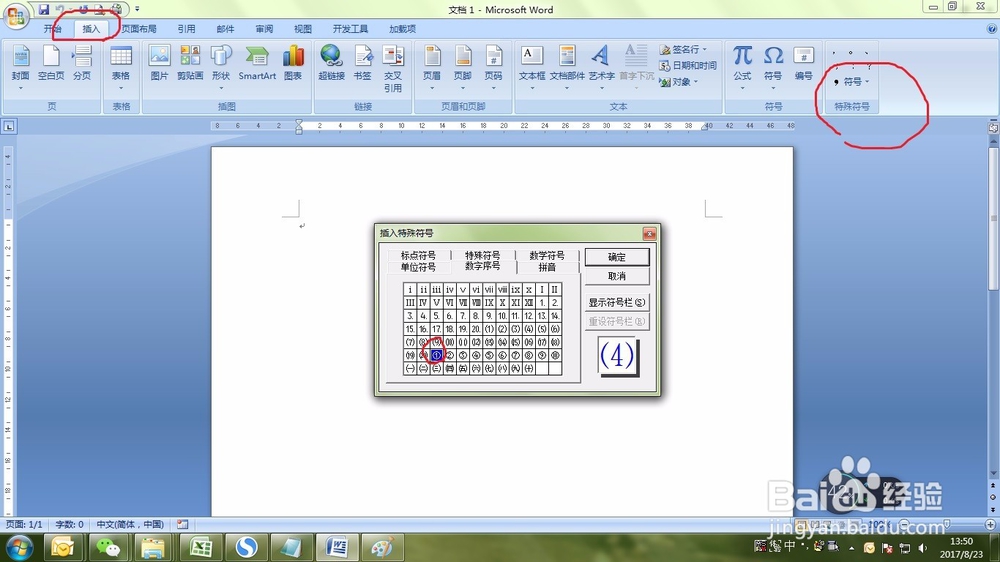Switch to the 引用 ribbon tab

[x=186, y=29]
